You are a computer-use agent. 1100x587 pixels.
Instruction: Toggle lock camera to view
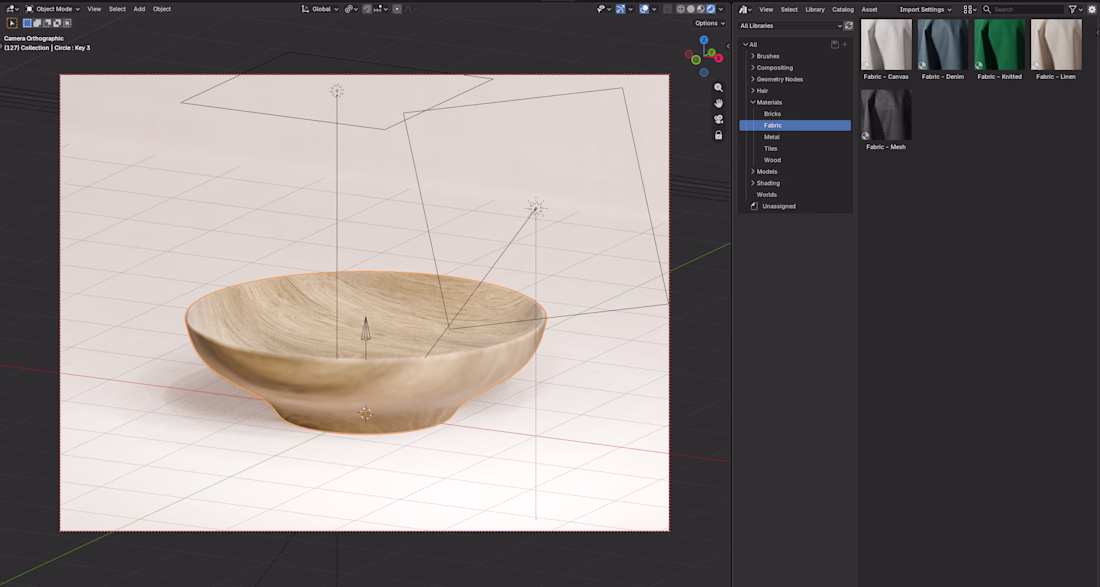(718, 135)
